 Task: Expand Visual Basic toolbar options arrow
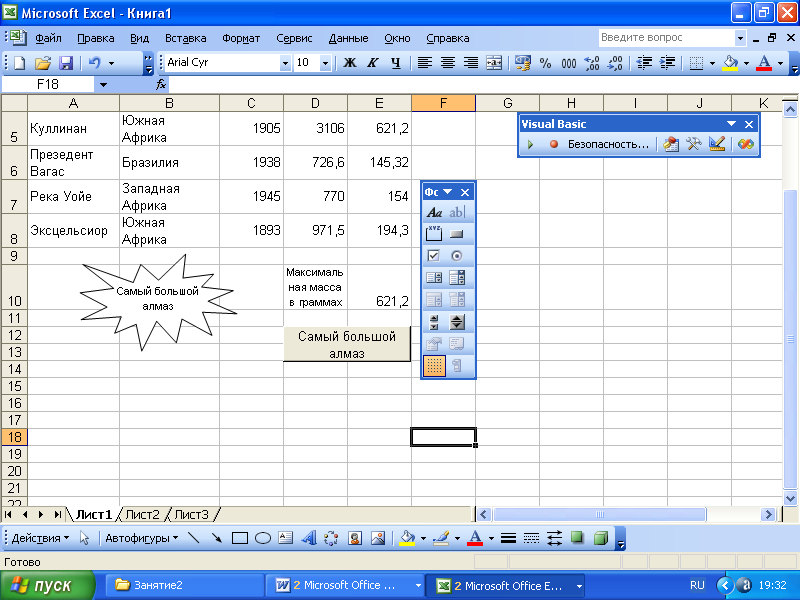tap(731, 124)
